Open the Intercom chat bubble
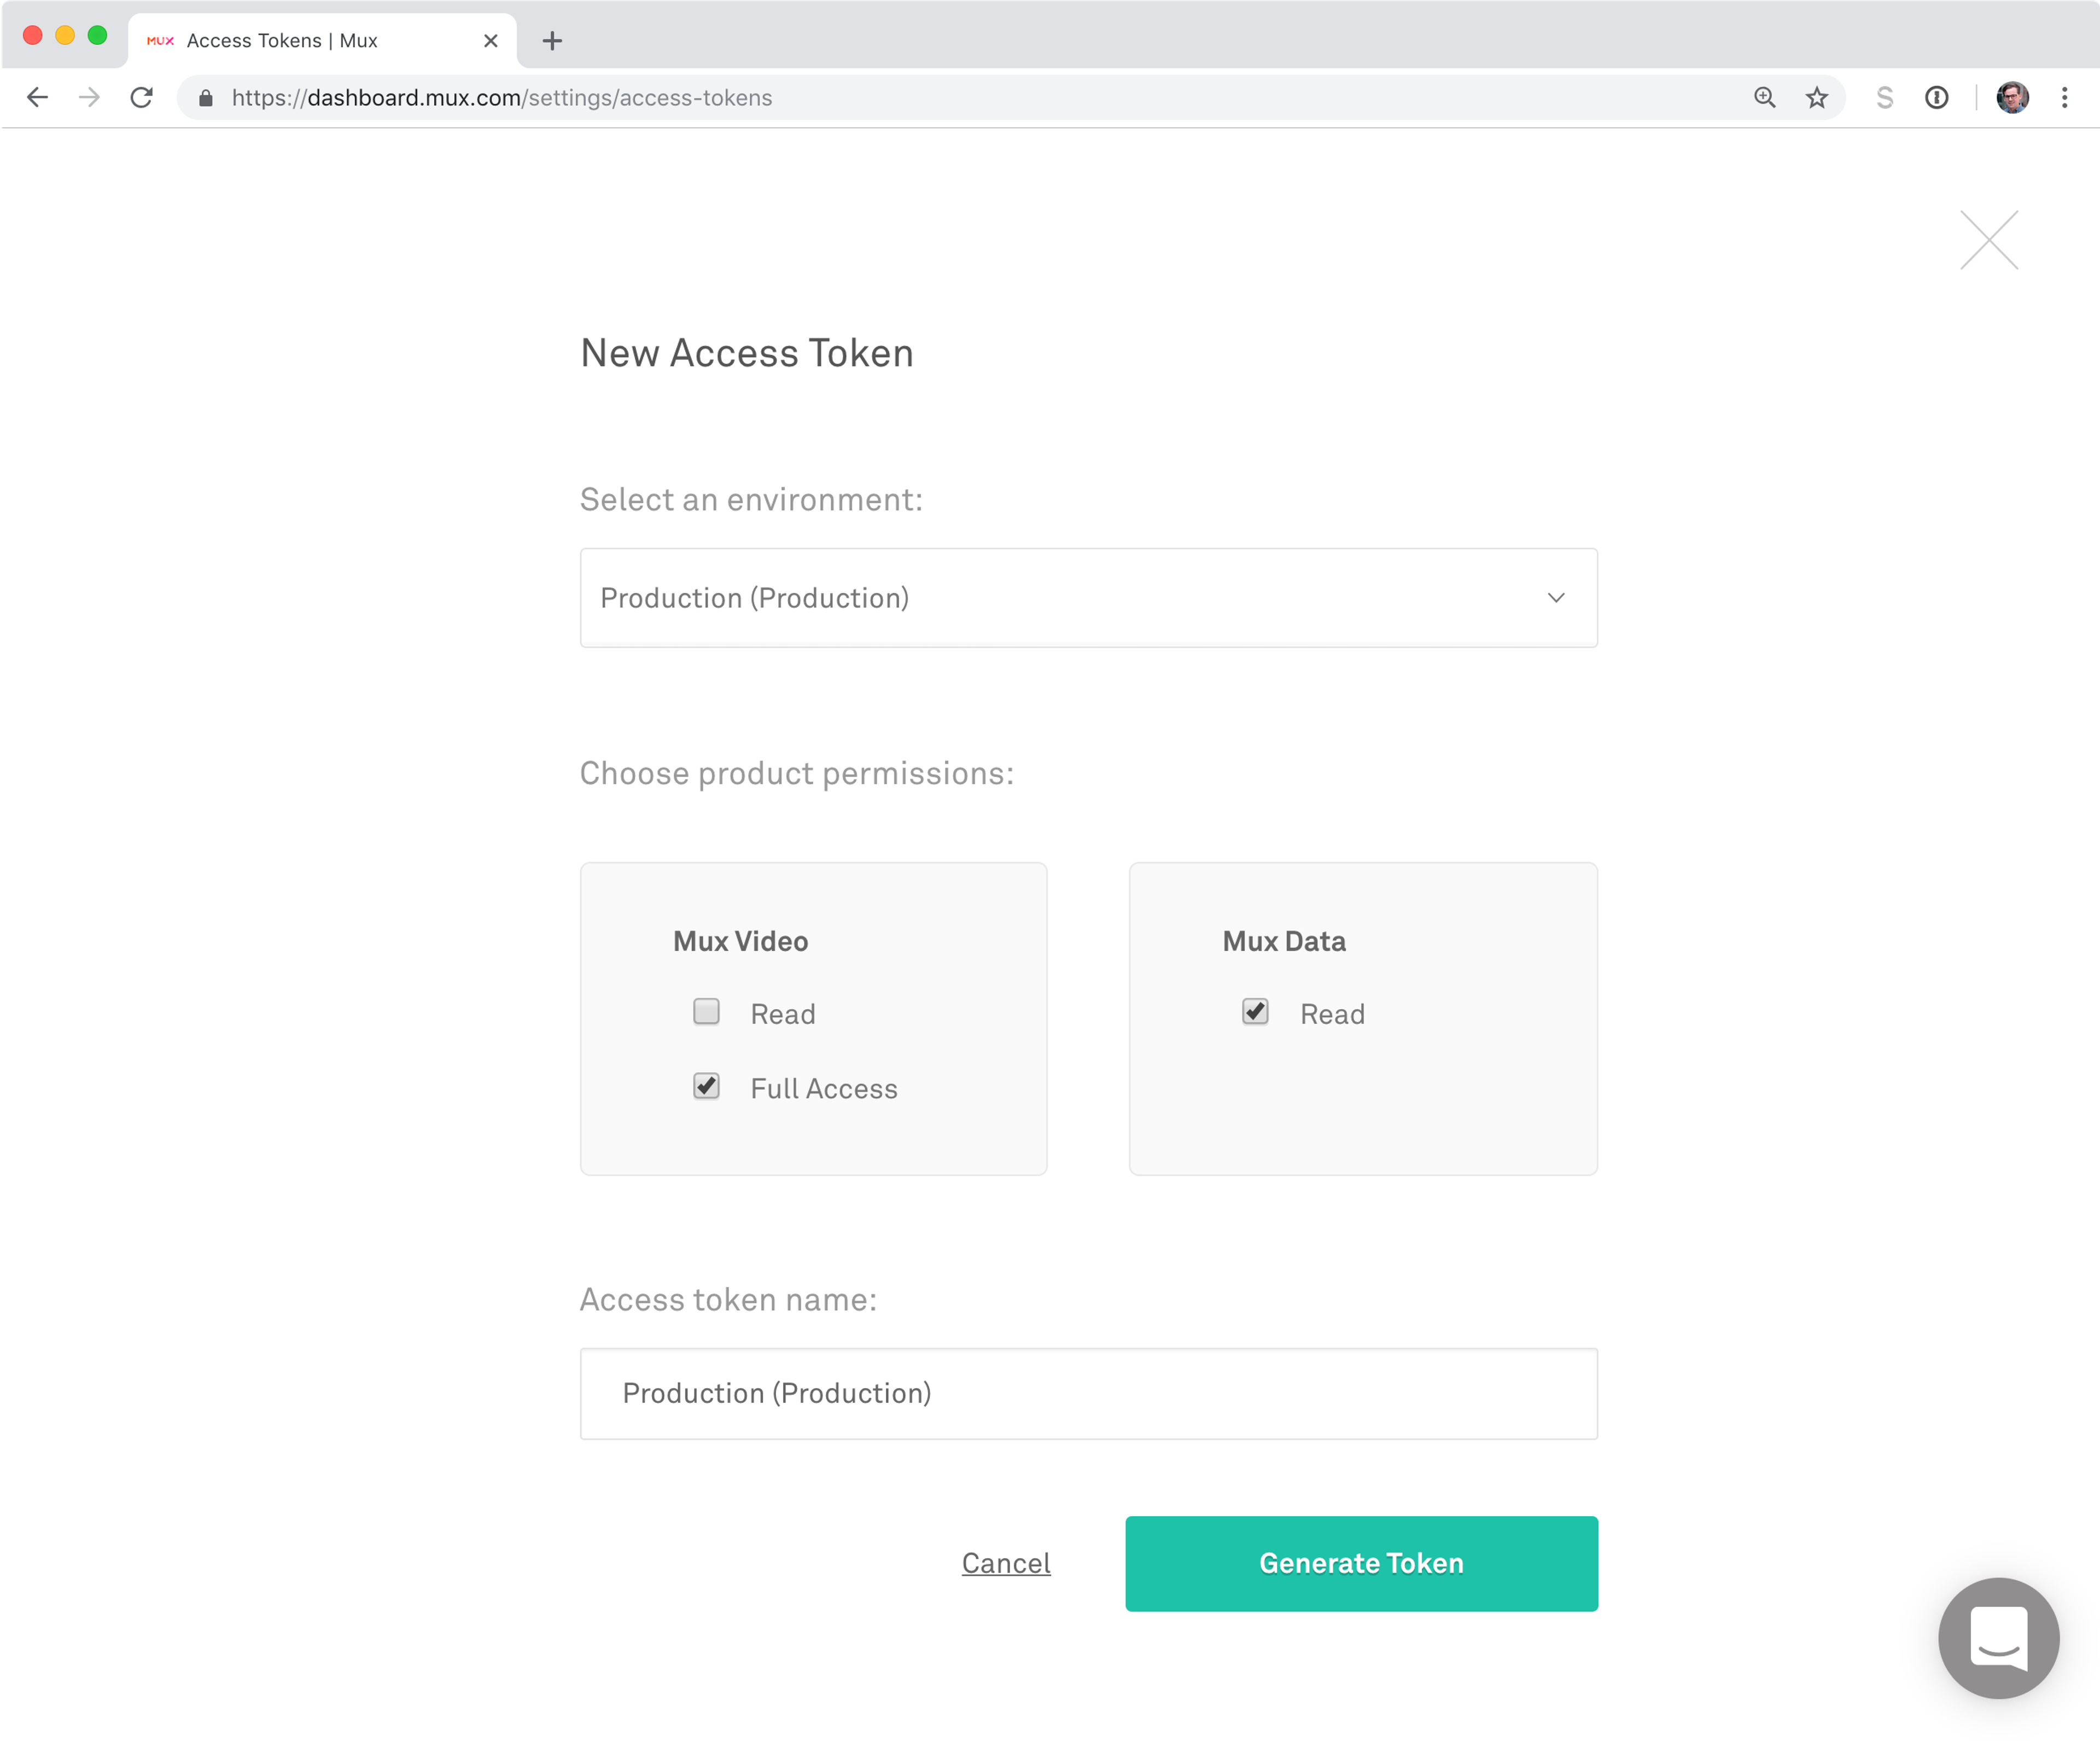Image resolution: width=2100 pixels, height=1741 pixels. click(x=1998, y=1637)
